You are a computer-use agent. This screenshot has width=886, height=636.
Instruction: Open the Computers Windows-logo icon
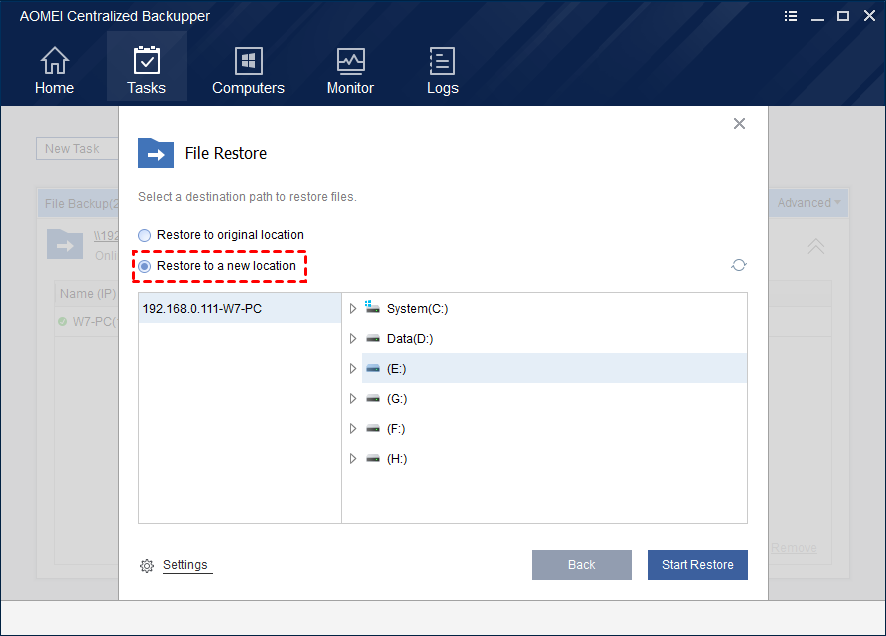click(248, 60)
